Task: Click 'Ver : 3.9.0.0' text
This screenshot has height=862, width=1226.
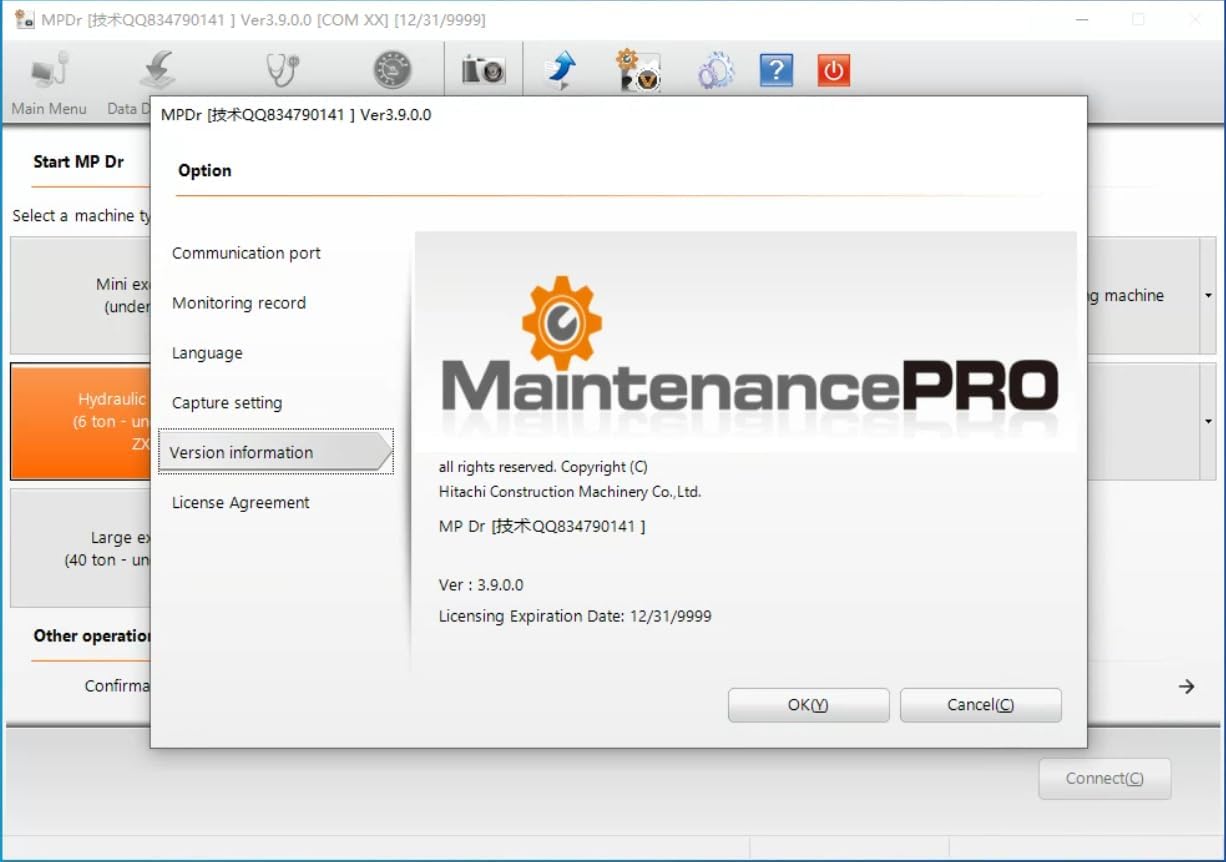Action: tap(481, 585)
